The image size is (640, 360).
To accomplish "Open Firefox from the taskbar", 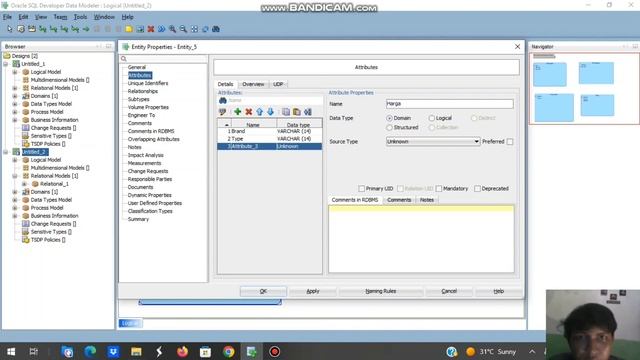I will (x=182, y=351).
